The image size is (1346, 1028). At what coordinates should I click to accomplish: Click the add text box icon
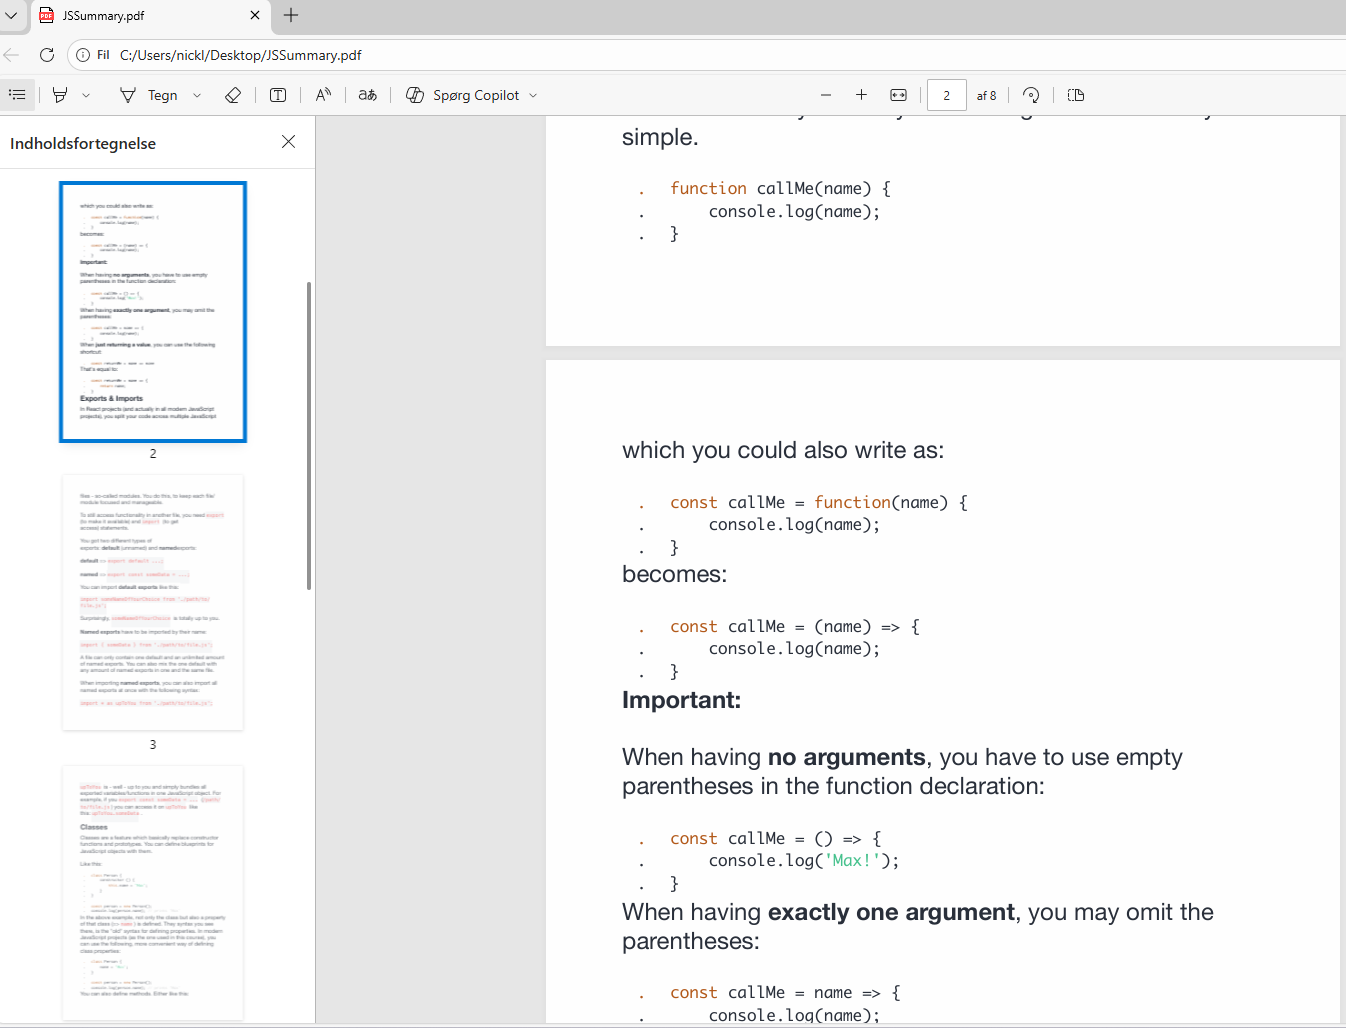pyautogui.click(x=278, y=95)
